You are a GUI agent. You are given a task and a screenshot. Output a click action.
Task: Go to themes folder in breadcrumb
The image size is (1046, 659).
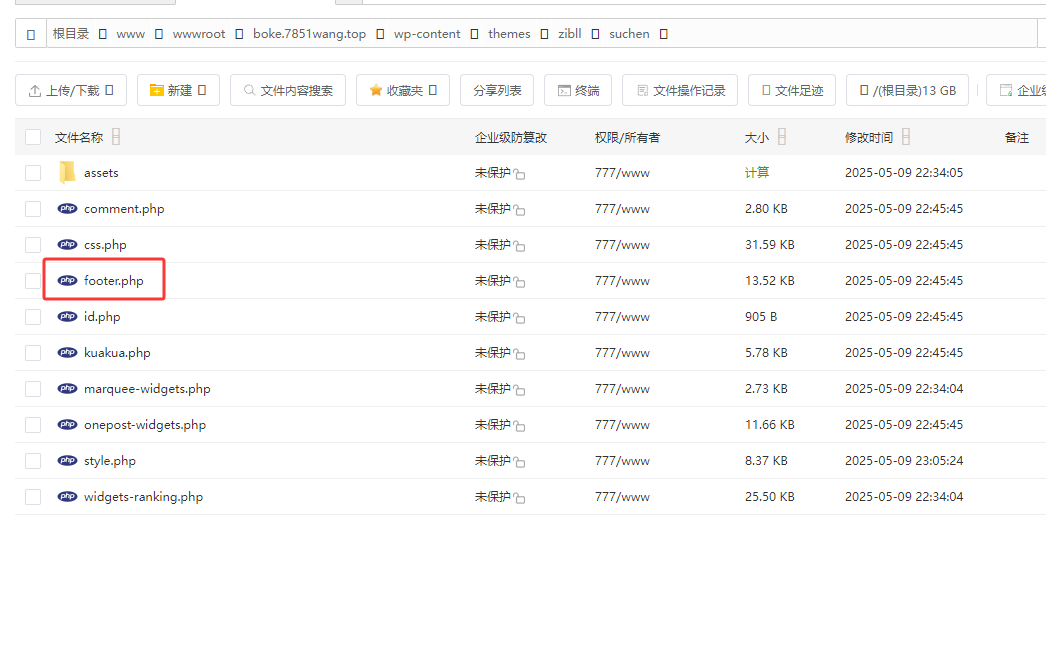point(509,34)
